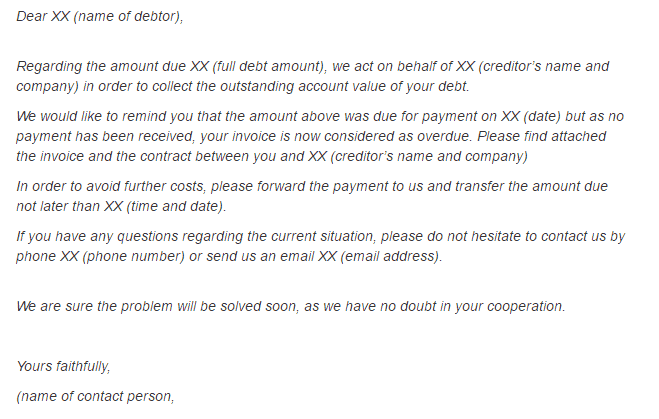The width and height of the screenshot is (659, 419).
Task: Click the 'Dear XX (name of debtor)' greeting
Action: pyautogui.click(x=100, y=16)
